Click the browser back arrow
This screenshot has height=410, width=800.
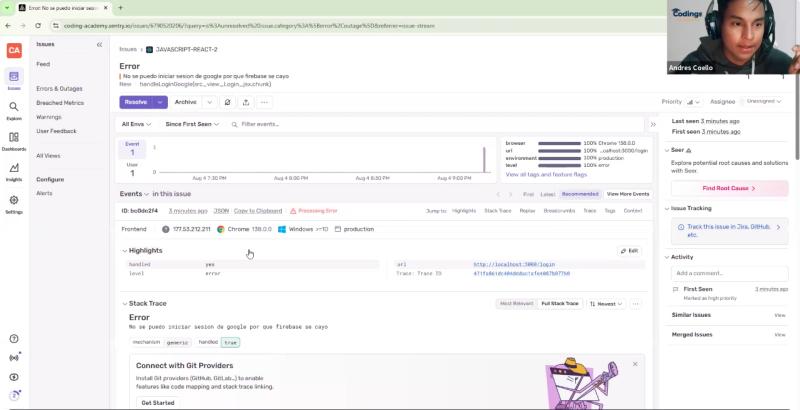click(x=8, y=25)
